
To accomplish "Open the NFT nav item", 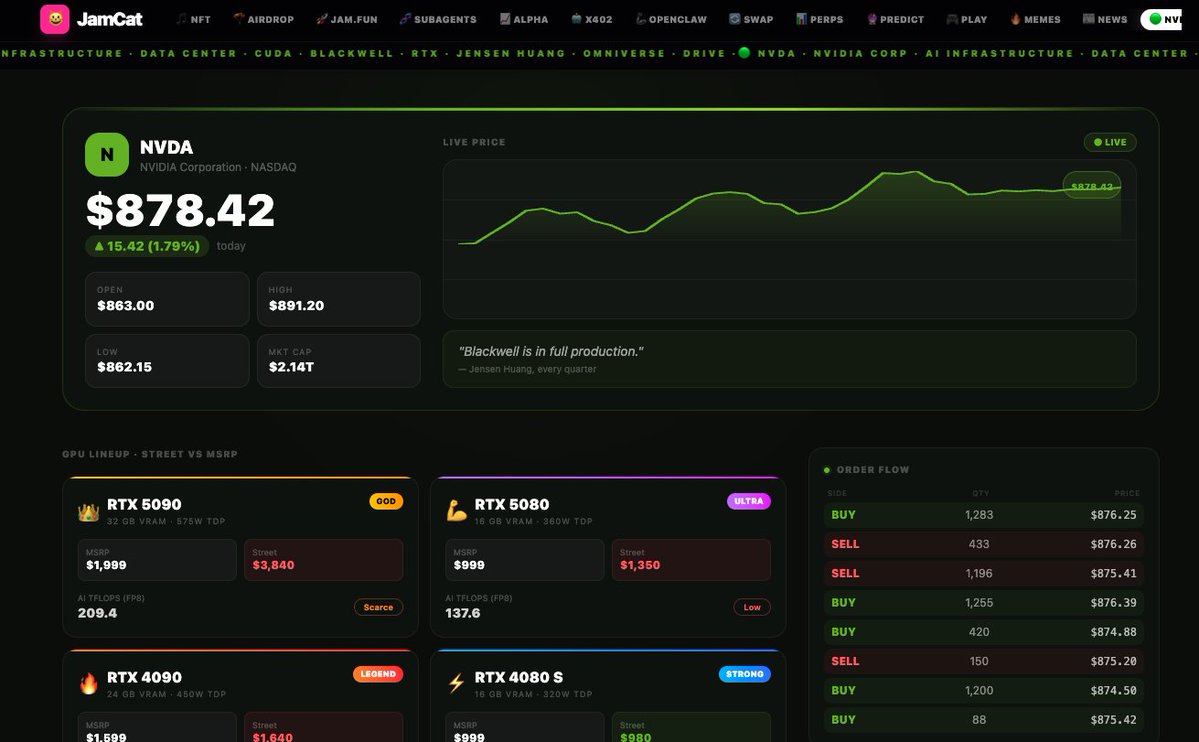I will pyautogui.click(x=193, y=19).
